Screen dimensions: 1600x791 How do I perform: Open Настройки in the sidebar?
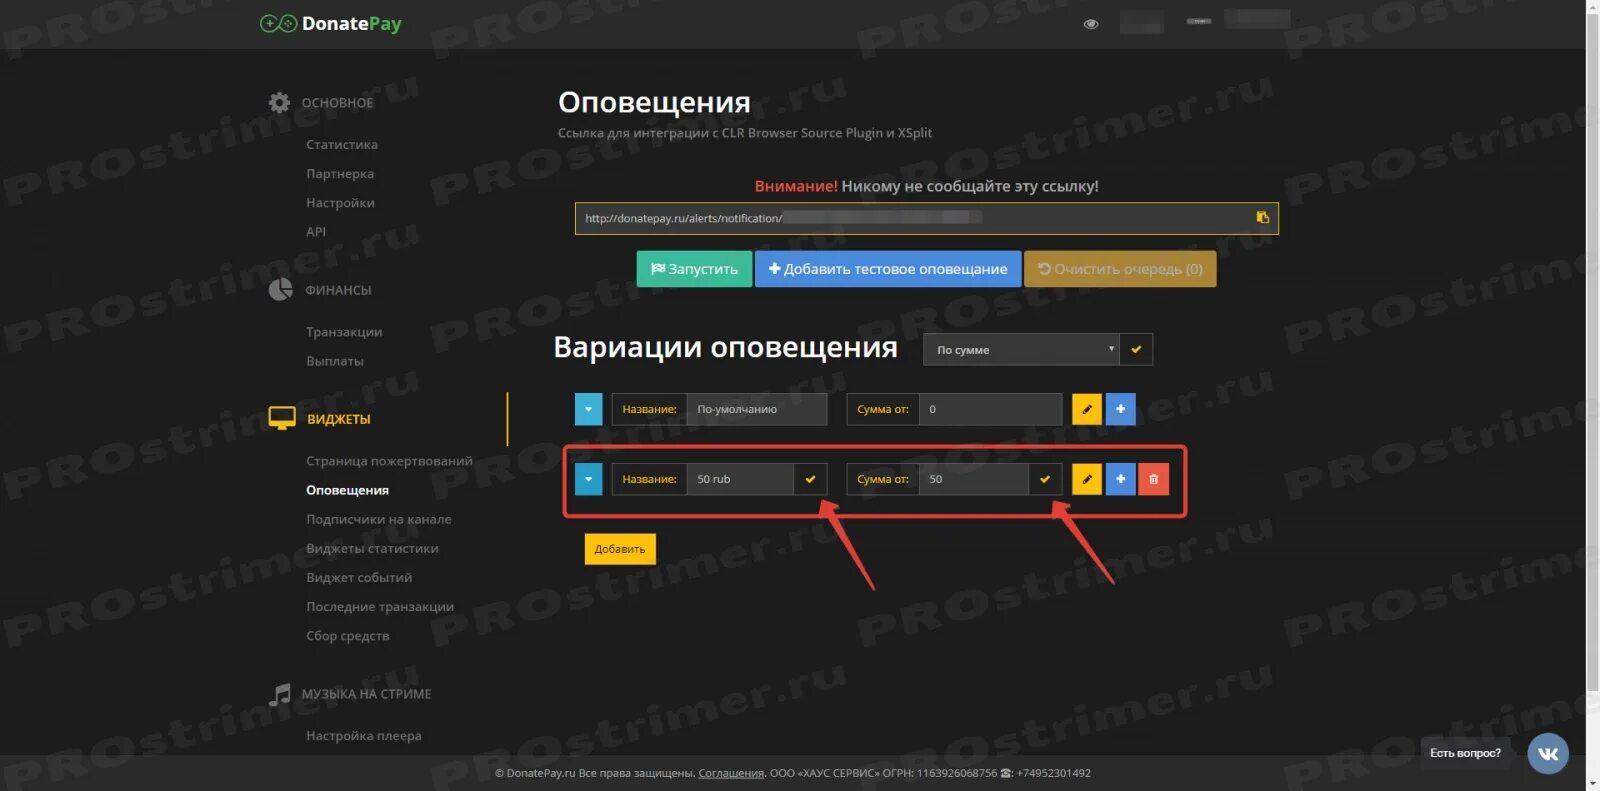340,203
